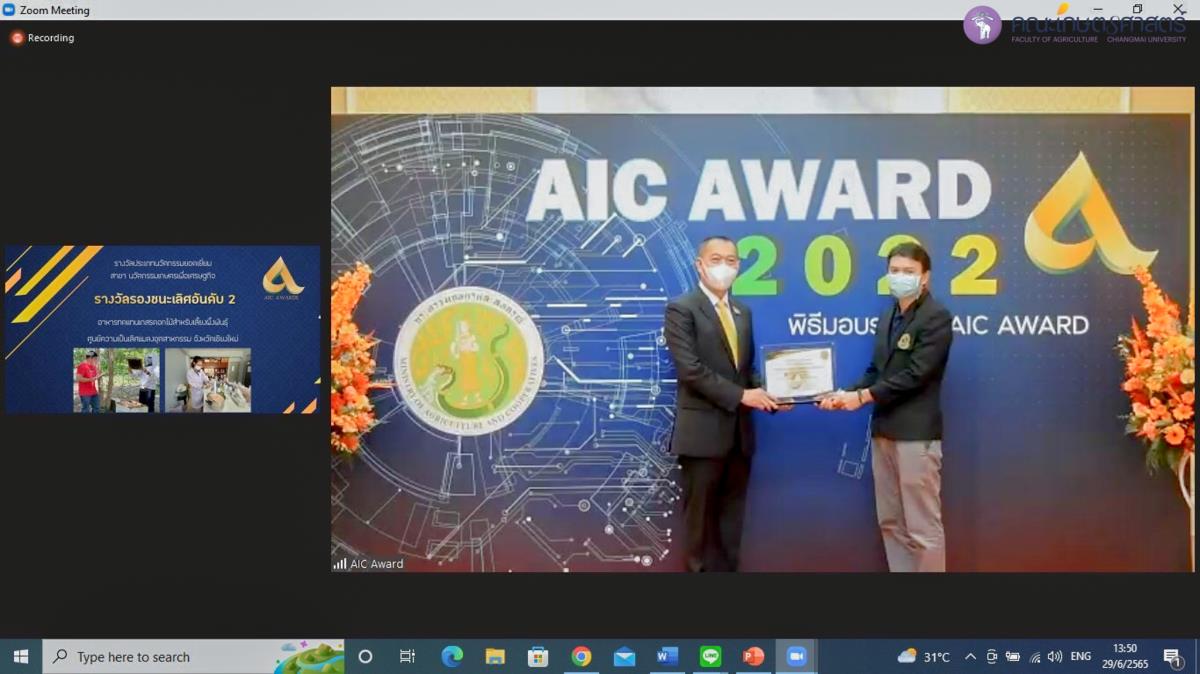Switch the ENG input language indicator
The height and width of the screenshot is (674, 1200).
pyautogui.click(x=1081, y=657)
